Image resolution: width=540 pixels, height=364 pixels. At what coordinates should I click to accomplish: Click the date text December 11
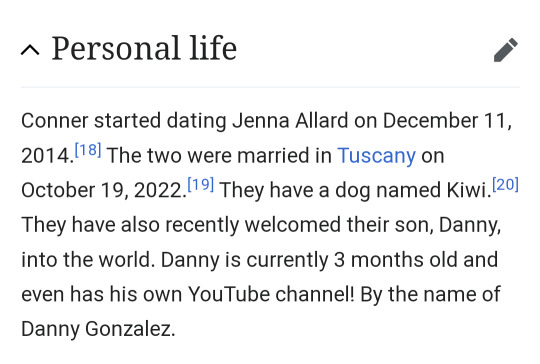[444, 121]
